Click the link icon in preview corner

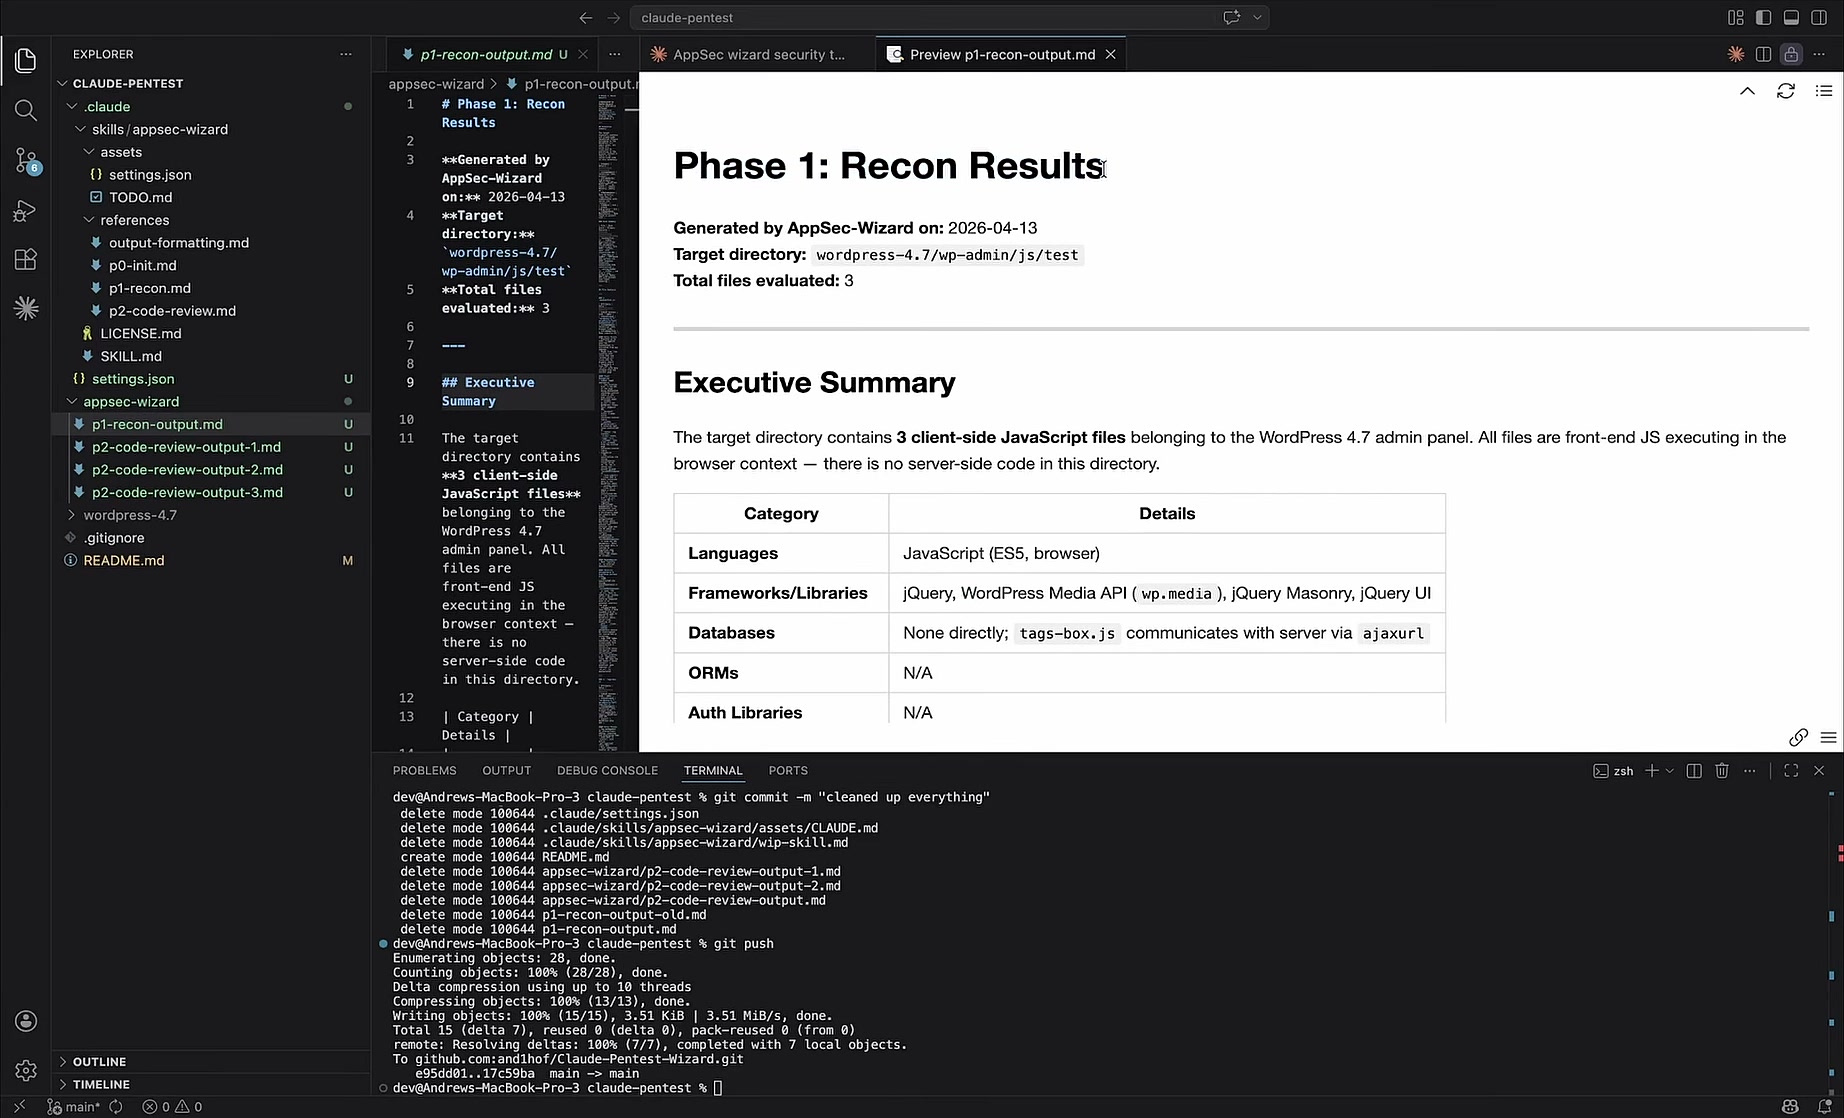1798,738
